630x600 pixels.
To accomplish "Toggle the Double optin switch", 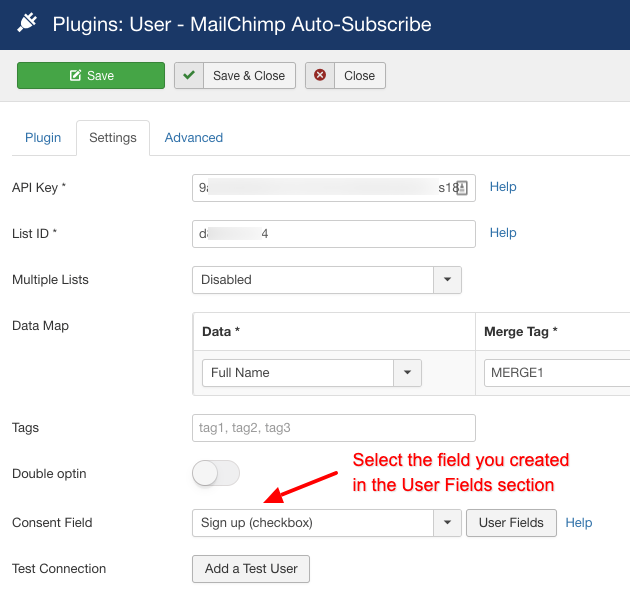I will [216, 473].
